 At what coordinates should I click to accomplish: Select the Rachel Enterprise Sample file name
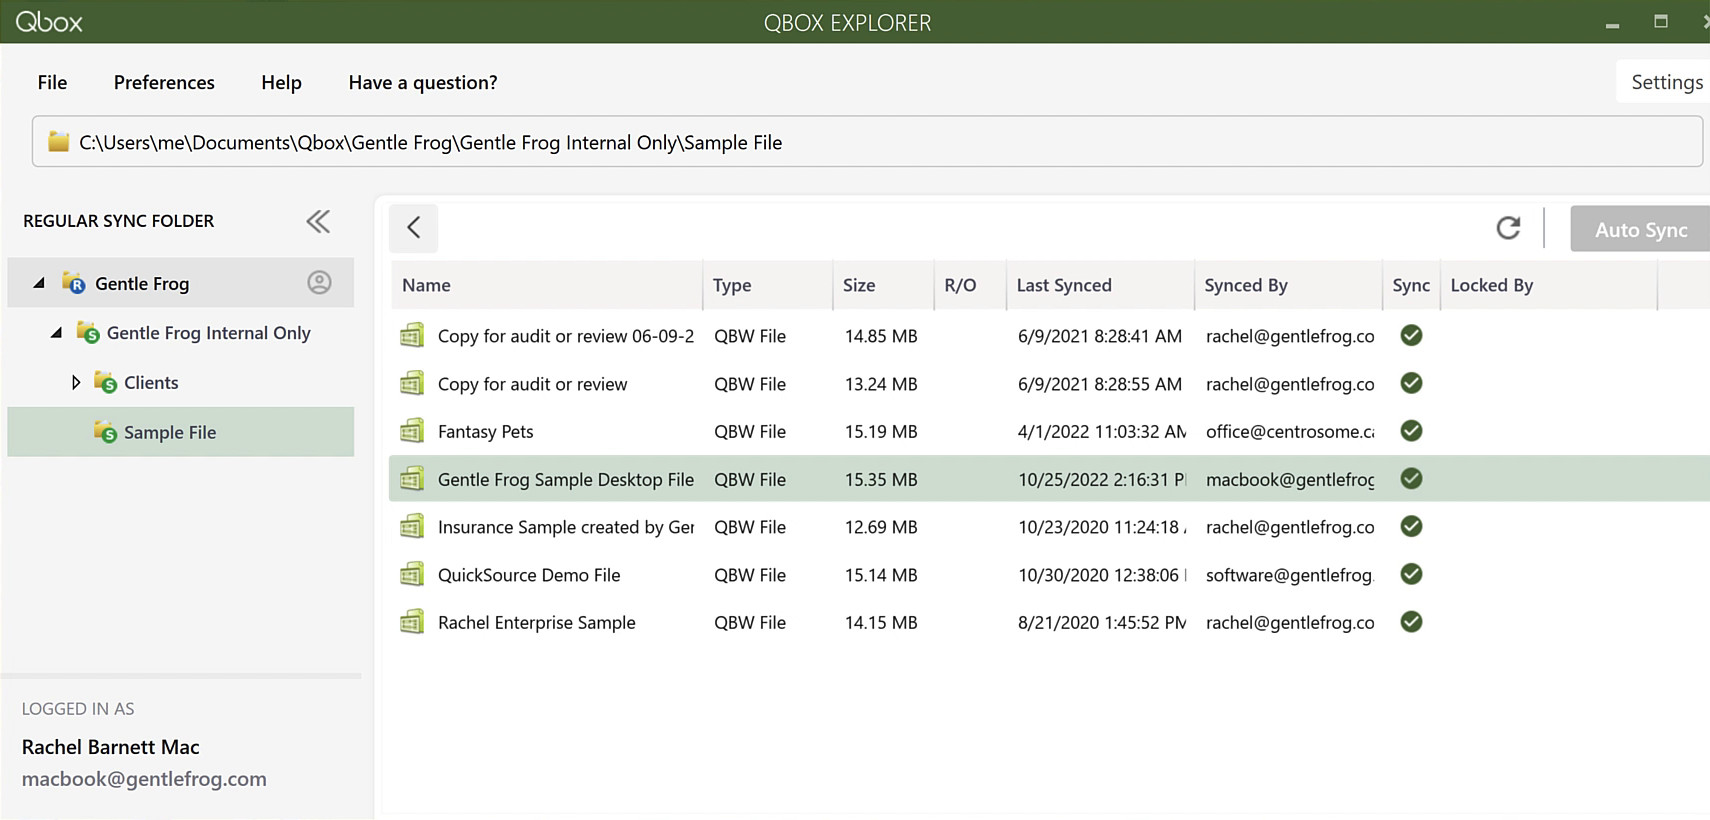(x=536, y=622)
